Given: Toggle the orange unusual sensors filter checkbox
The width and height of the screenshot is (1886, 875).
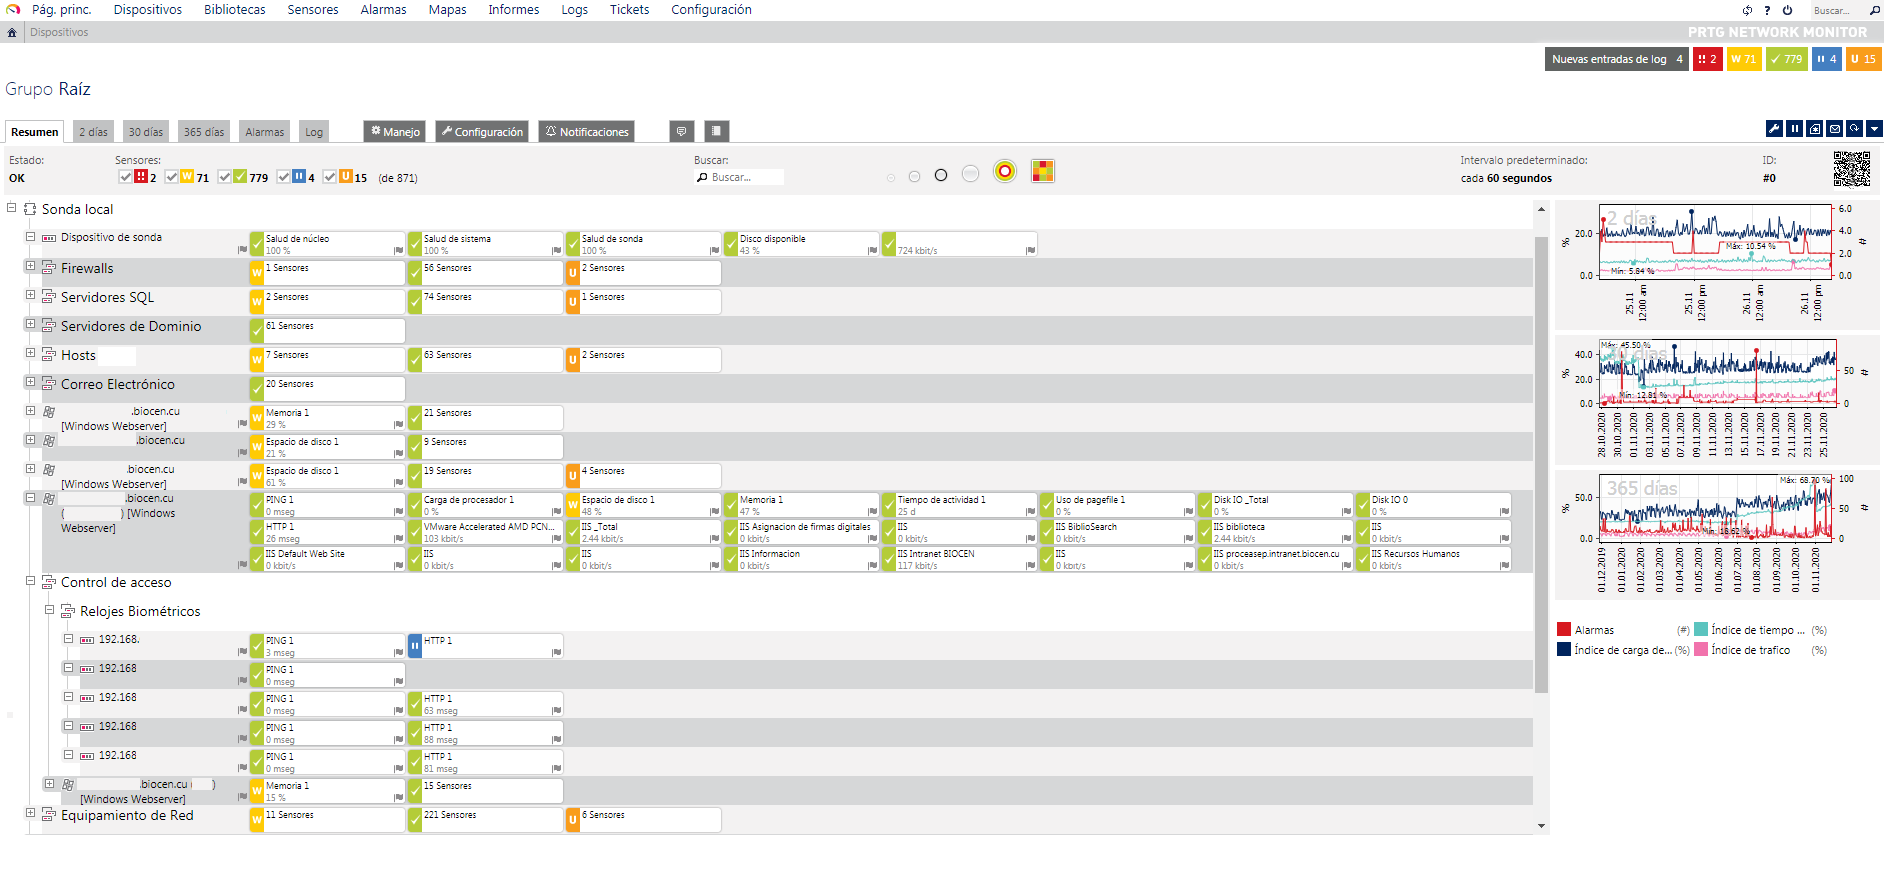Looking at the screenshot, I should (x=330, y=177).
